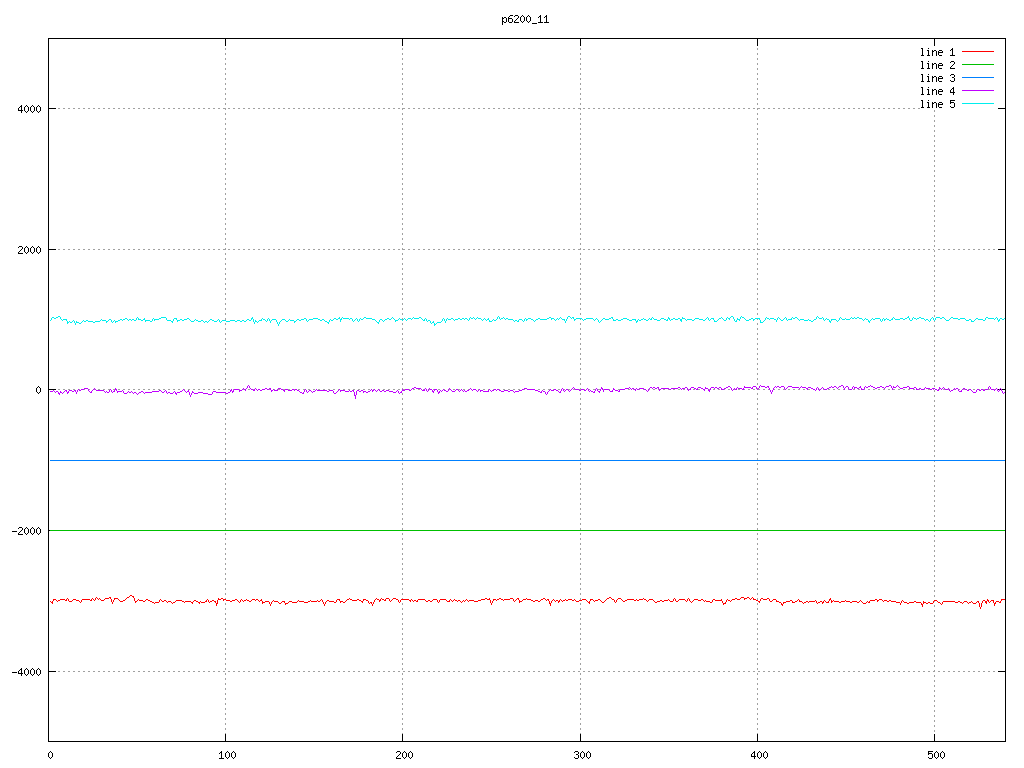This screenshot has height=768, width=1024.
Task: Select the "line 3" legend label
Action: [937, 78]
